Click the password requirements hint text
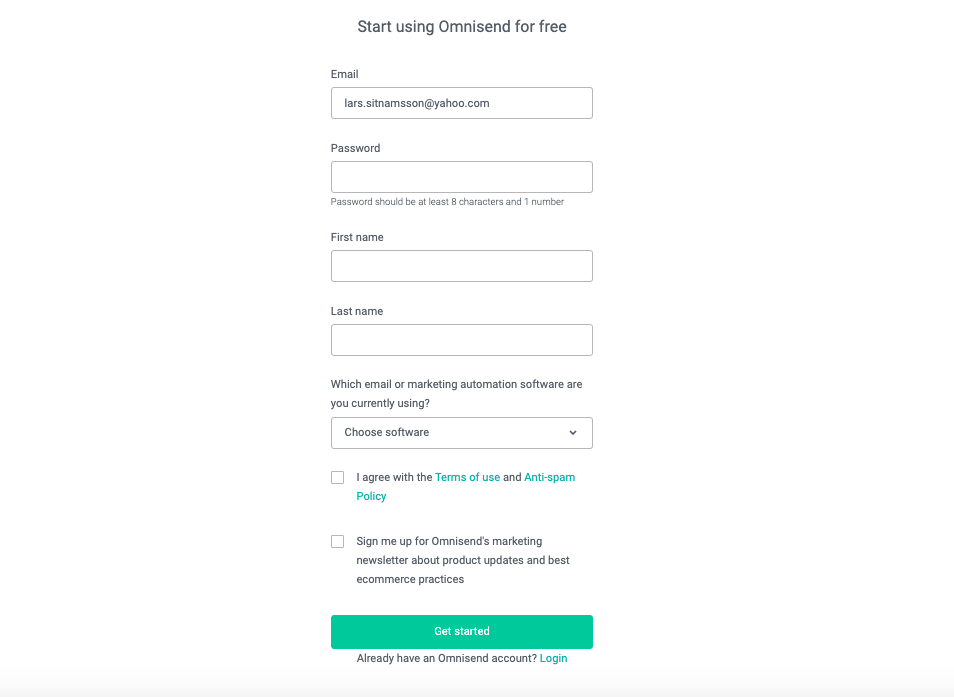954x697 pixels. pyautogui.click(x=447, y=202)
